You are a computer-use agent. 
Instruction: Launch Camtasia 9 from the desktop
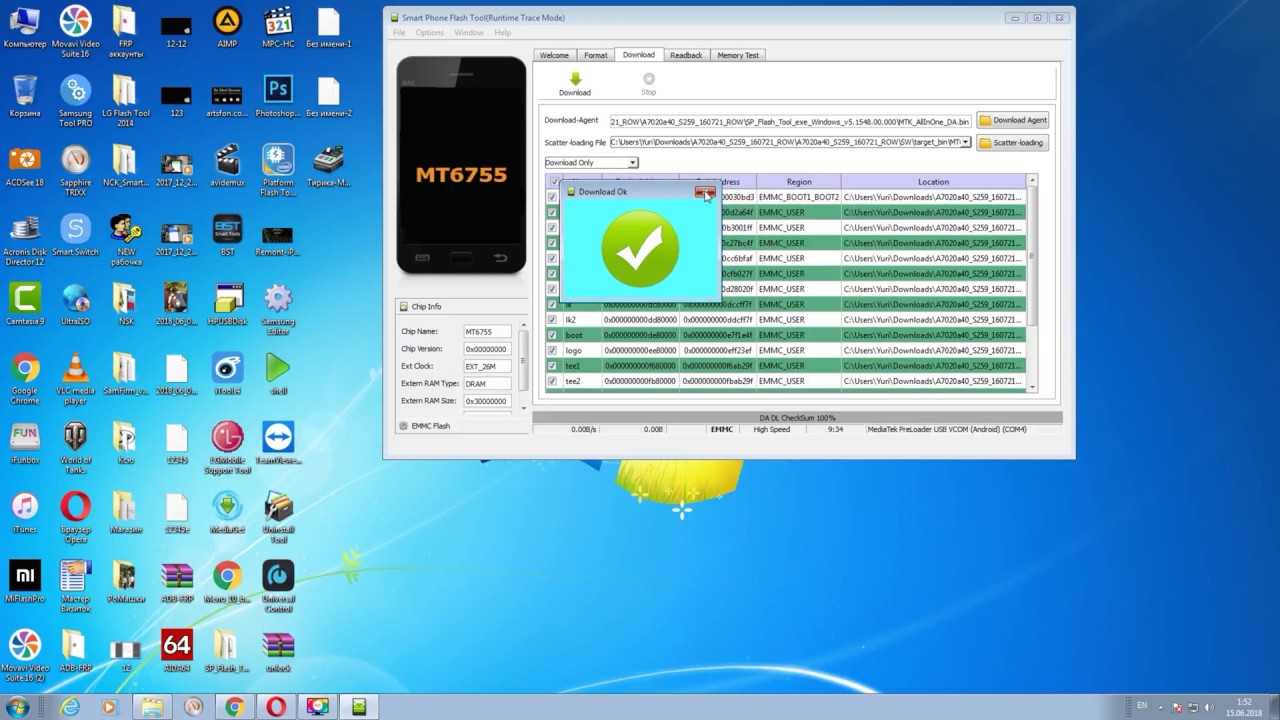click(x=25, y=304)
